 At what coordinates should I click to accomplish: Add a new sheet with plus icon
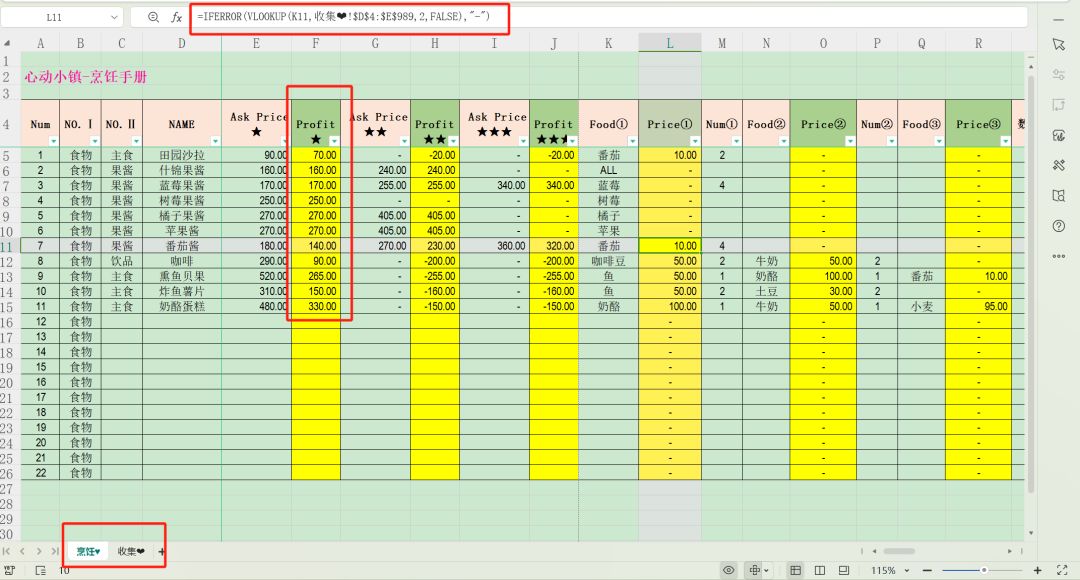(x=161, y=551)
